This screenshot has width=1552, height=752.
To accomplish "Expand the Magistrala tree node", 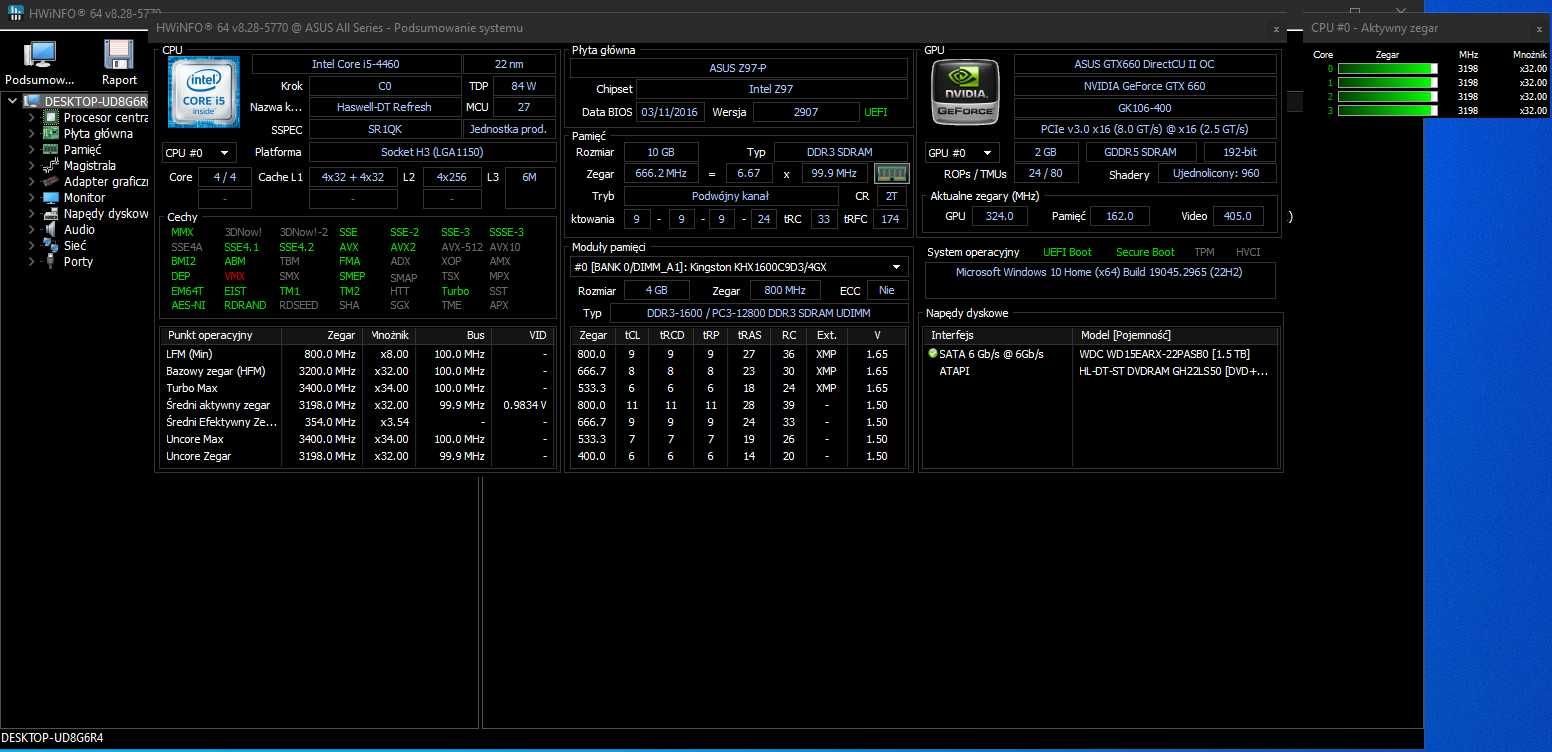I will click(x=32, y=165).
